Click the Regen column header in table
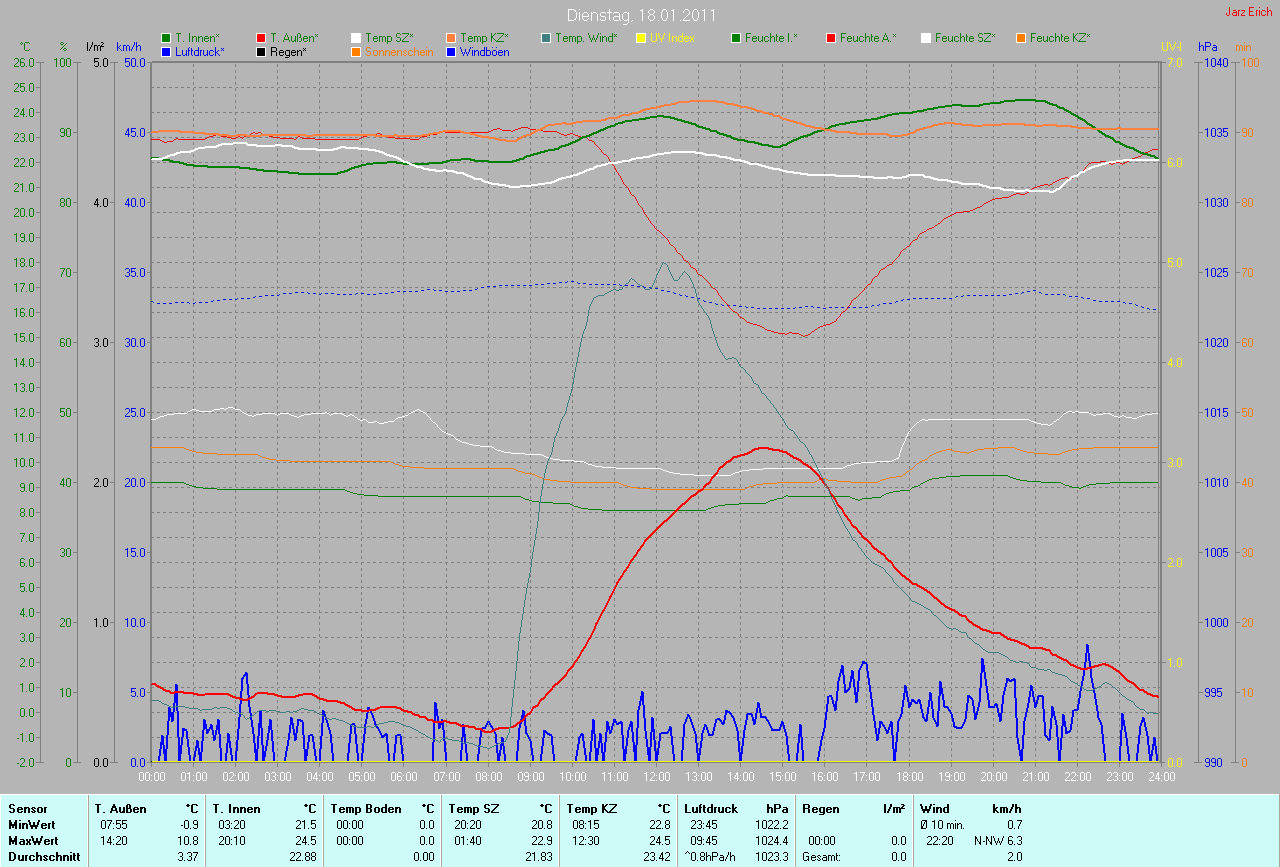 pyautogui.click(x=820, y=809)
